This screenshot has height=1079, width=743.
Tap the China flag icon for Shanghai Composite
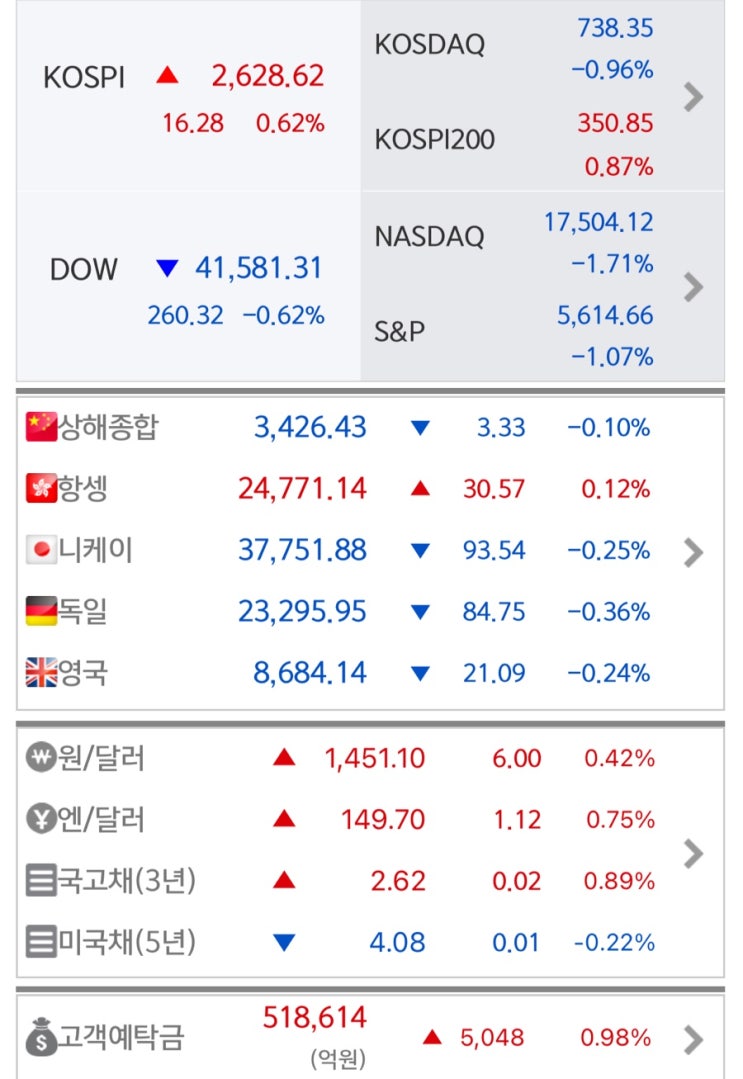[x=41, y=428]
